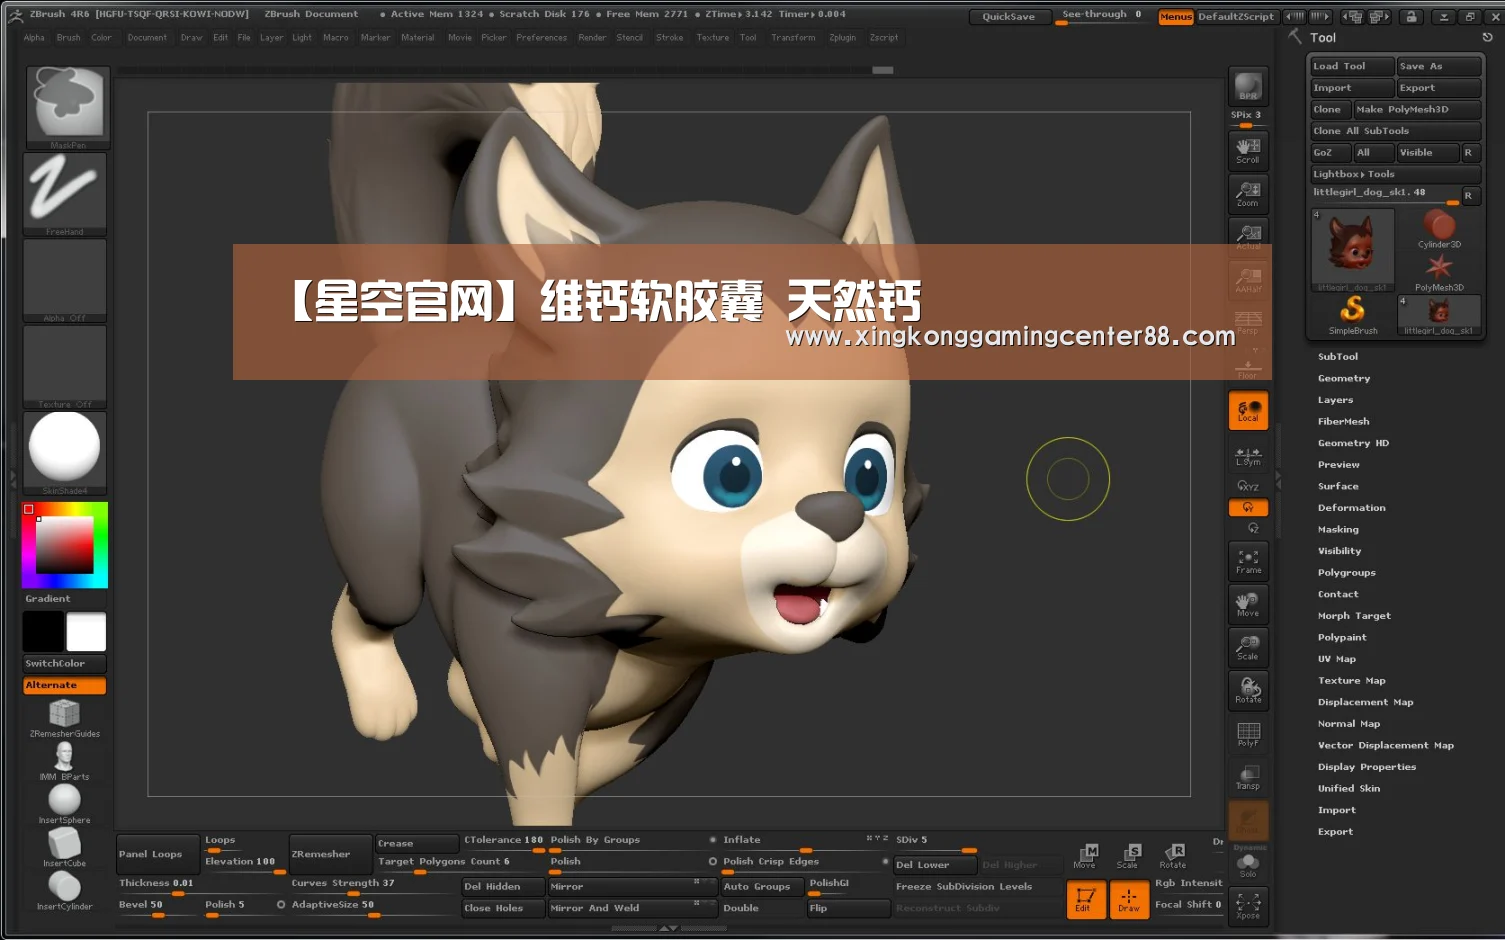This screenshot has width=1505, height=940.
Task: Open the Brush menu
Action: [x=68, y=38]
